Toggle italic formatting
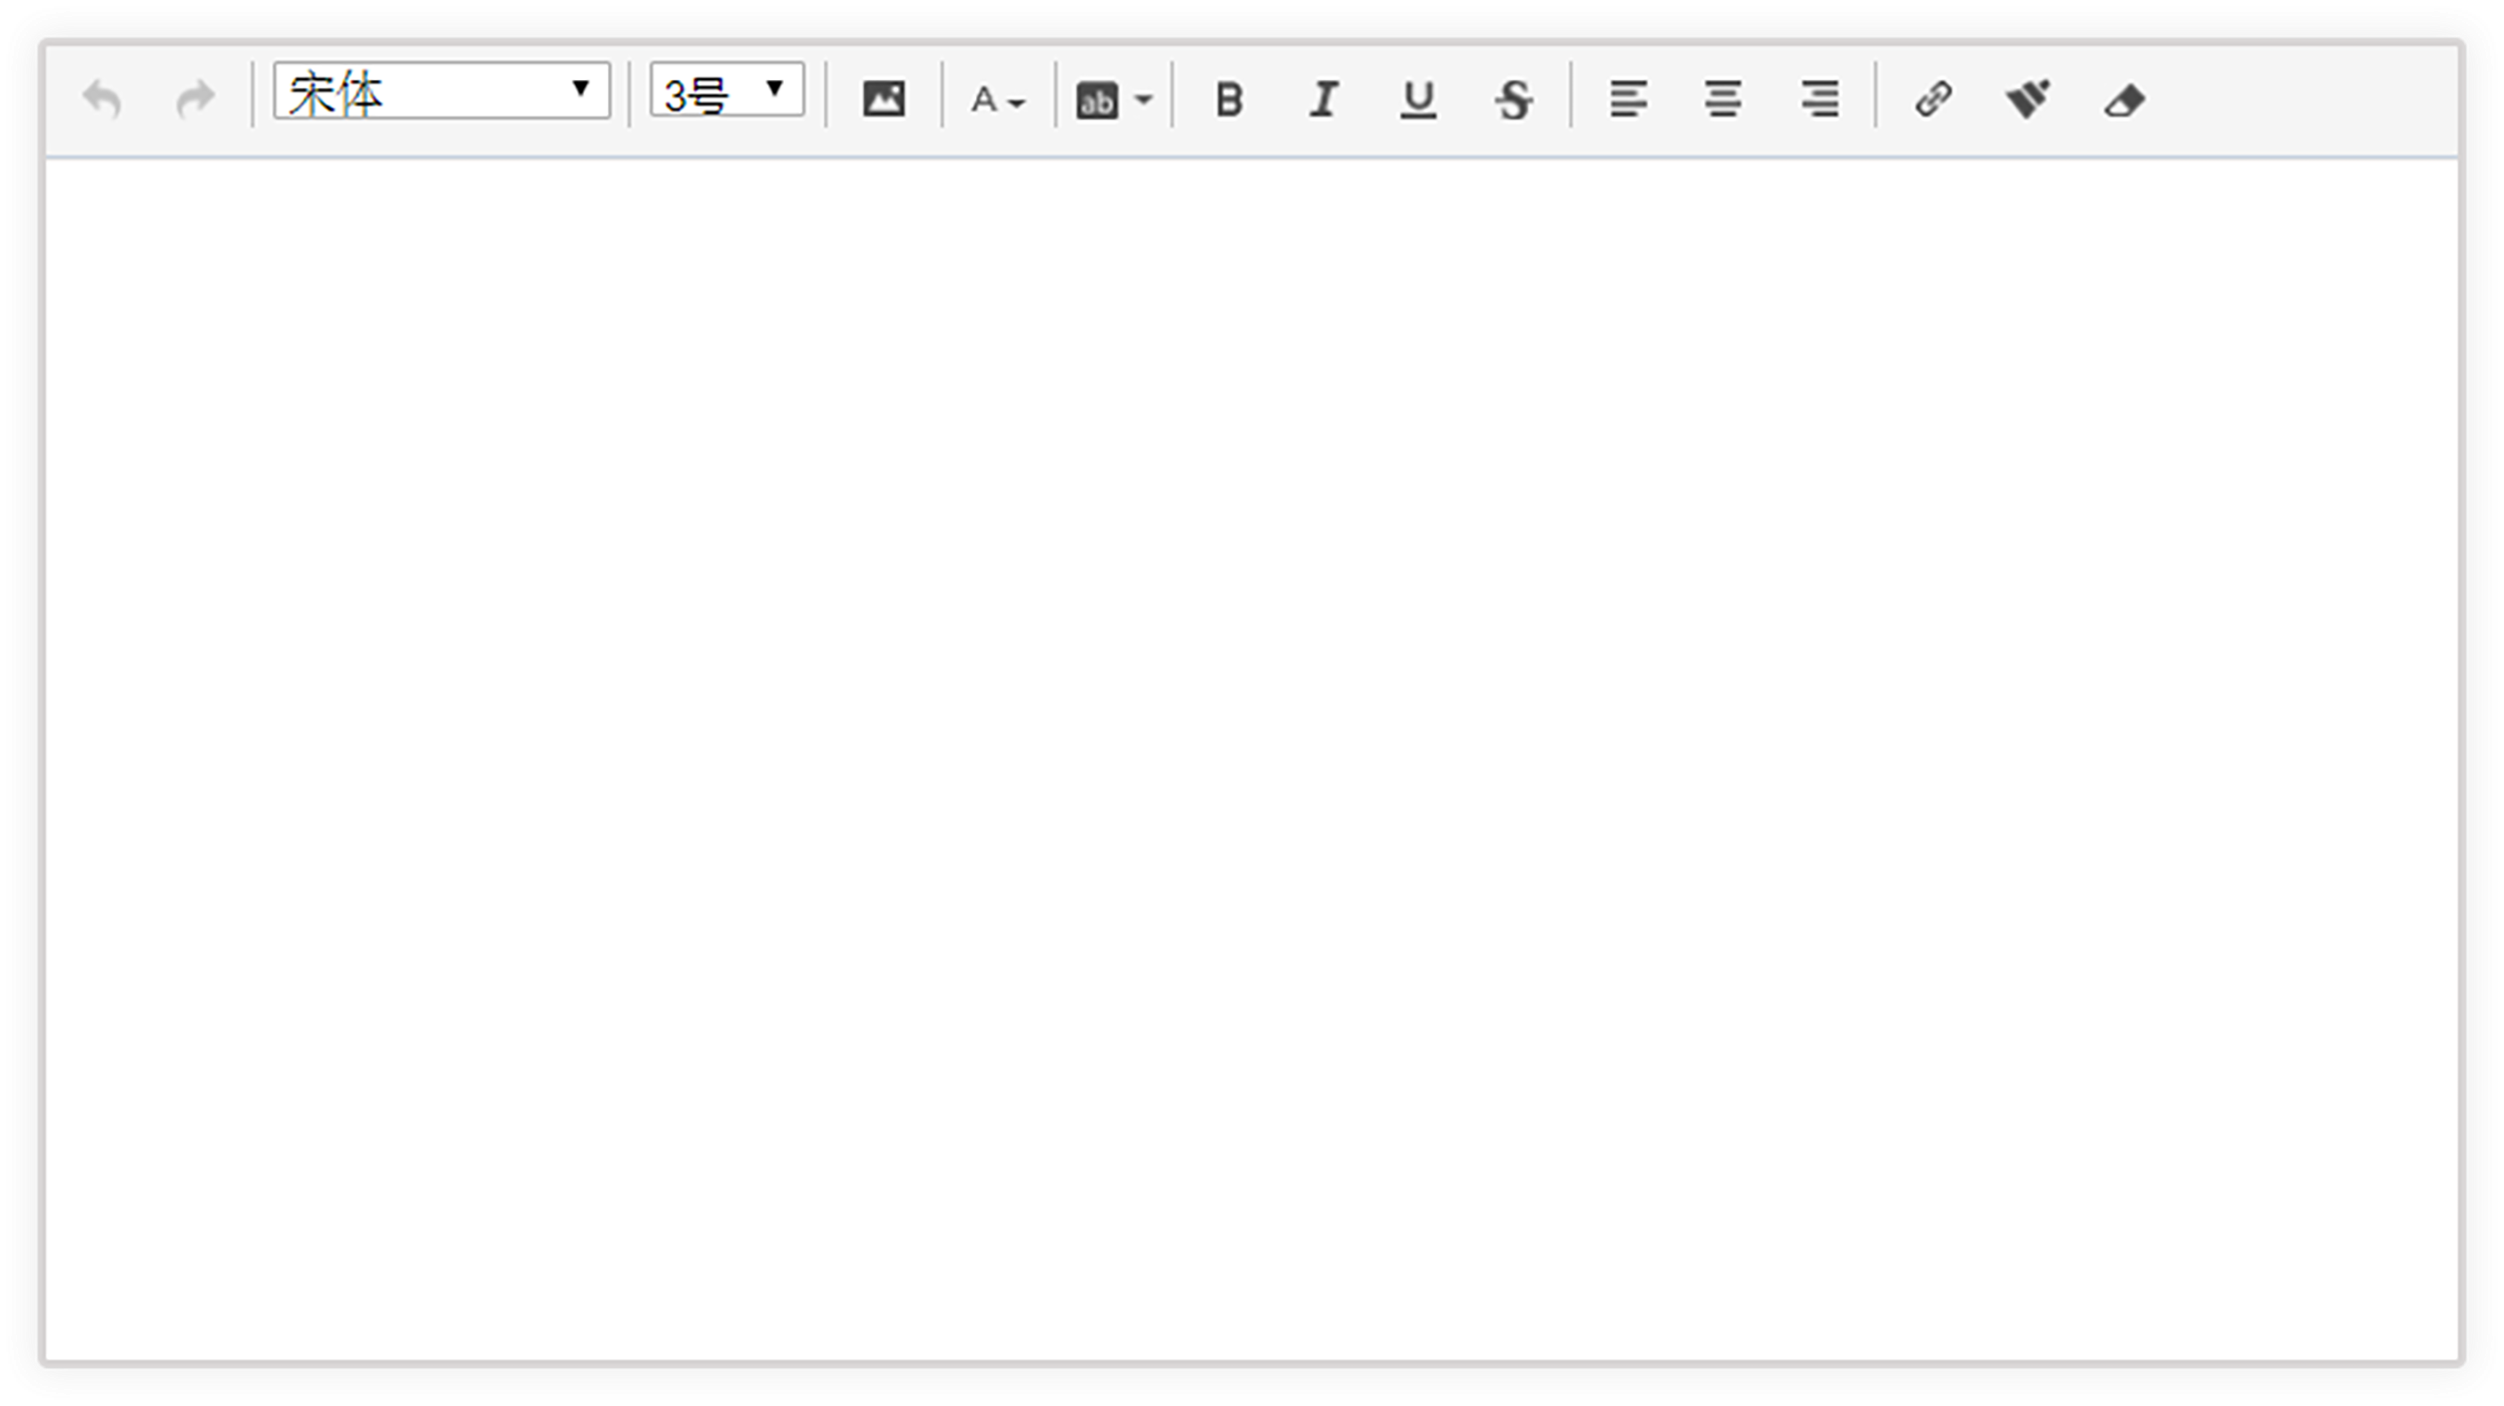 [1323, 99]
